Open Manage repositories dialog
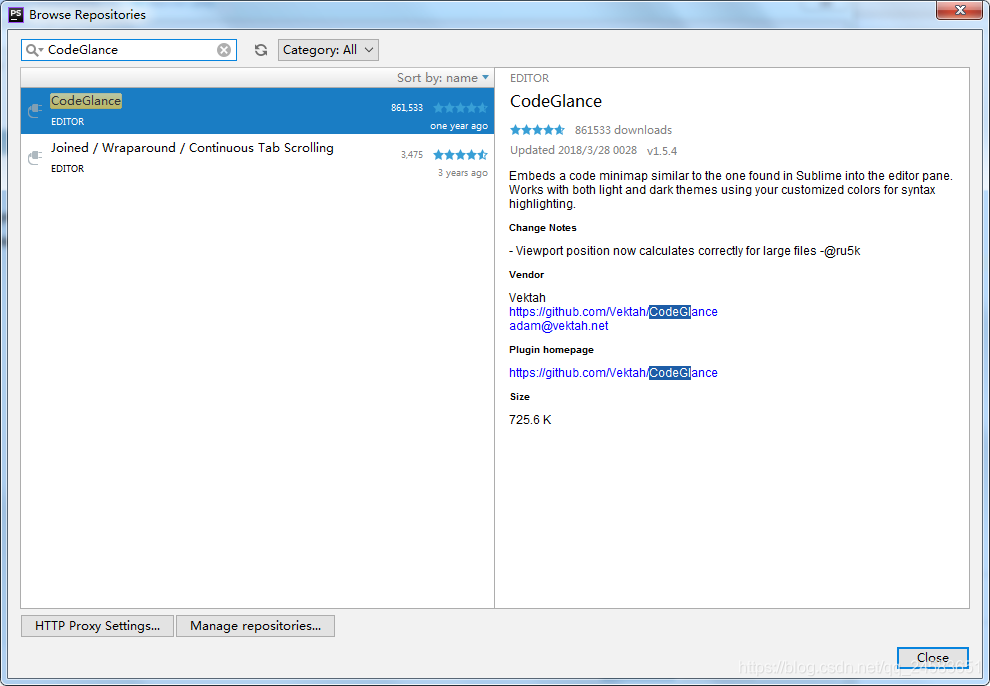Screen dimensions: 990x686 256,626
